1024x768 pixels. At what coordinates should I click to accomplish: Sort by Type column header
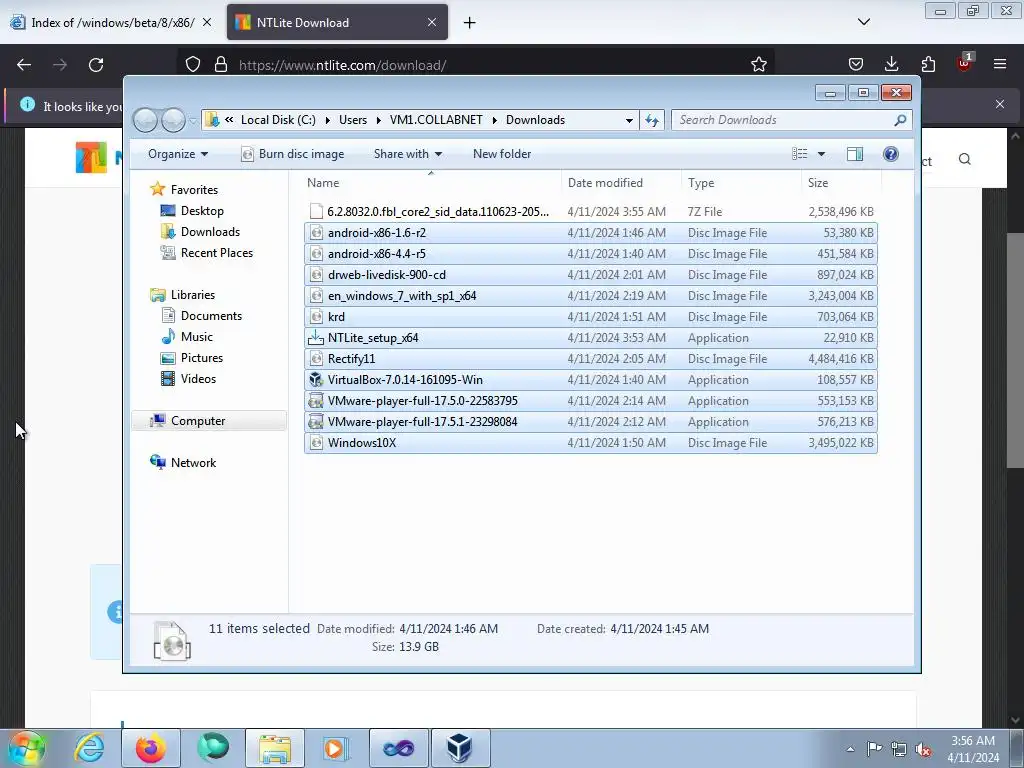[741, 183]
